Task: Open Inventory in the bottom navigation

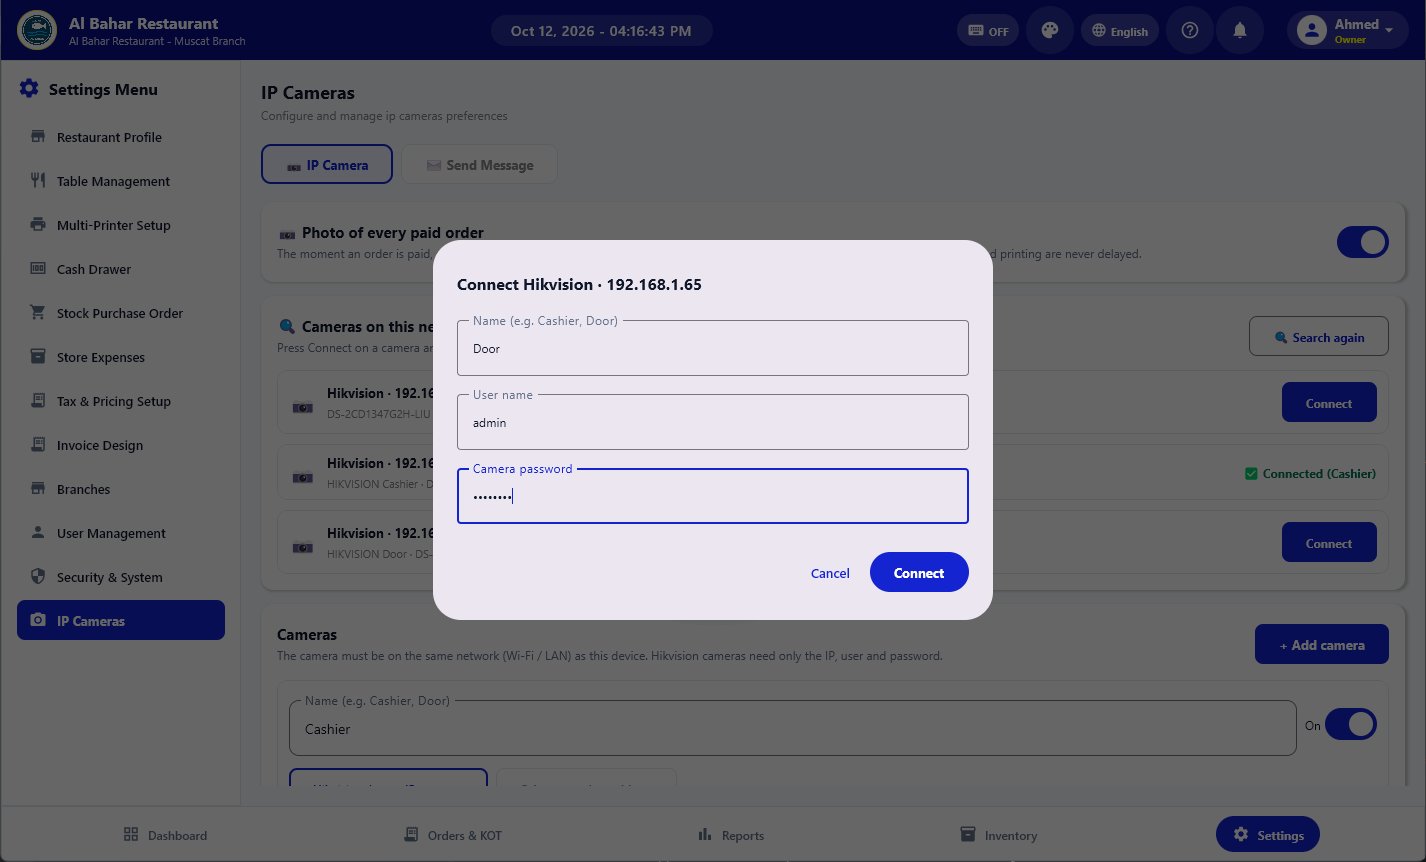Action: tap(998, 835)
